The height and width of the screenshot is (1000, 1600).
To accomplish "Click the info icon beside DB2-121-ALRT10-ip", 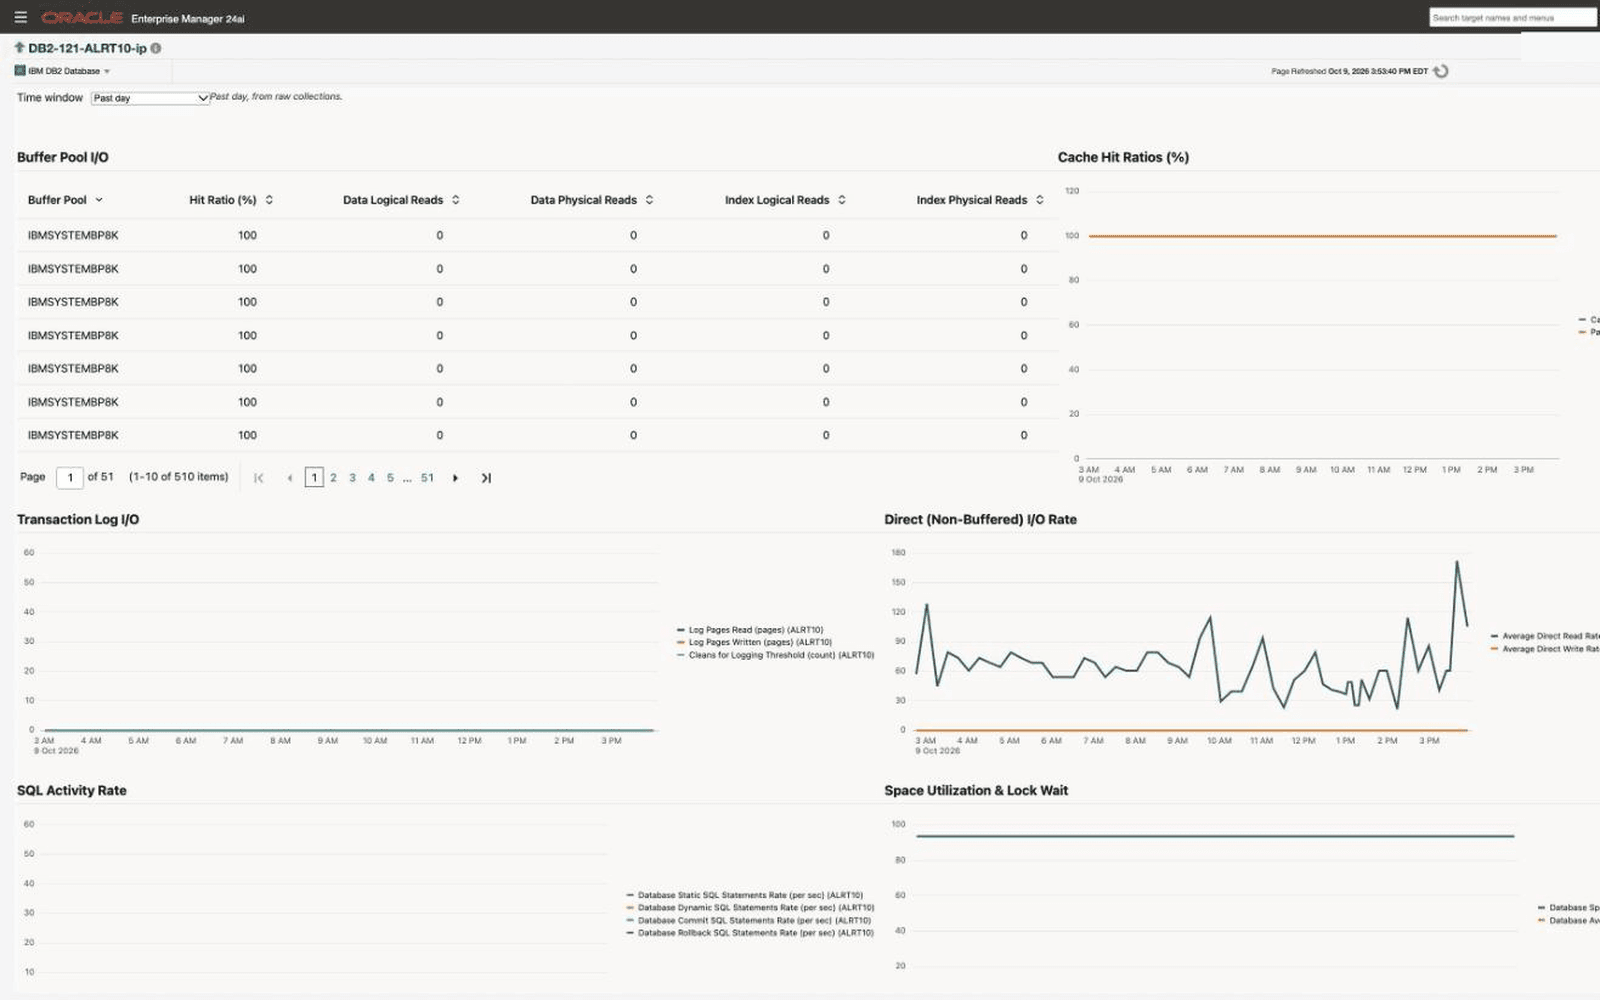I will click(x=156, y=48).
